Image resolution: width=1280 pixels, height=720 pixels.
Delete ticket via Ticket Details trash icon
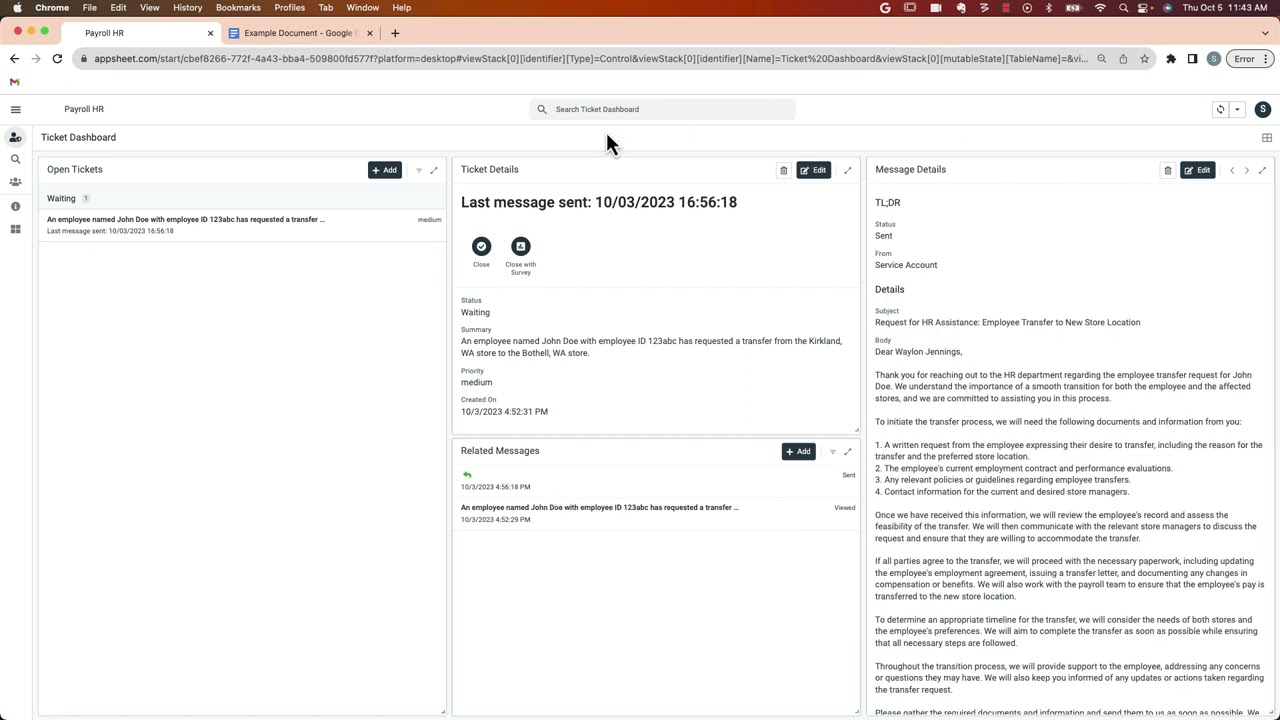pyautogui.click(x=783, y=170)
